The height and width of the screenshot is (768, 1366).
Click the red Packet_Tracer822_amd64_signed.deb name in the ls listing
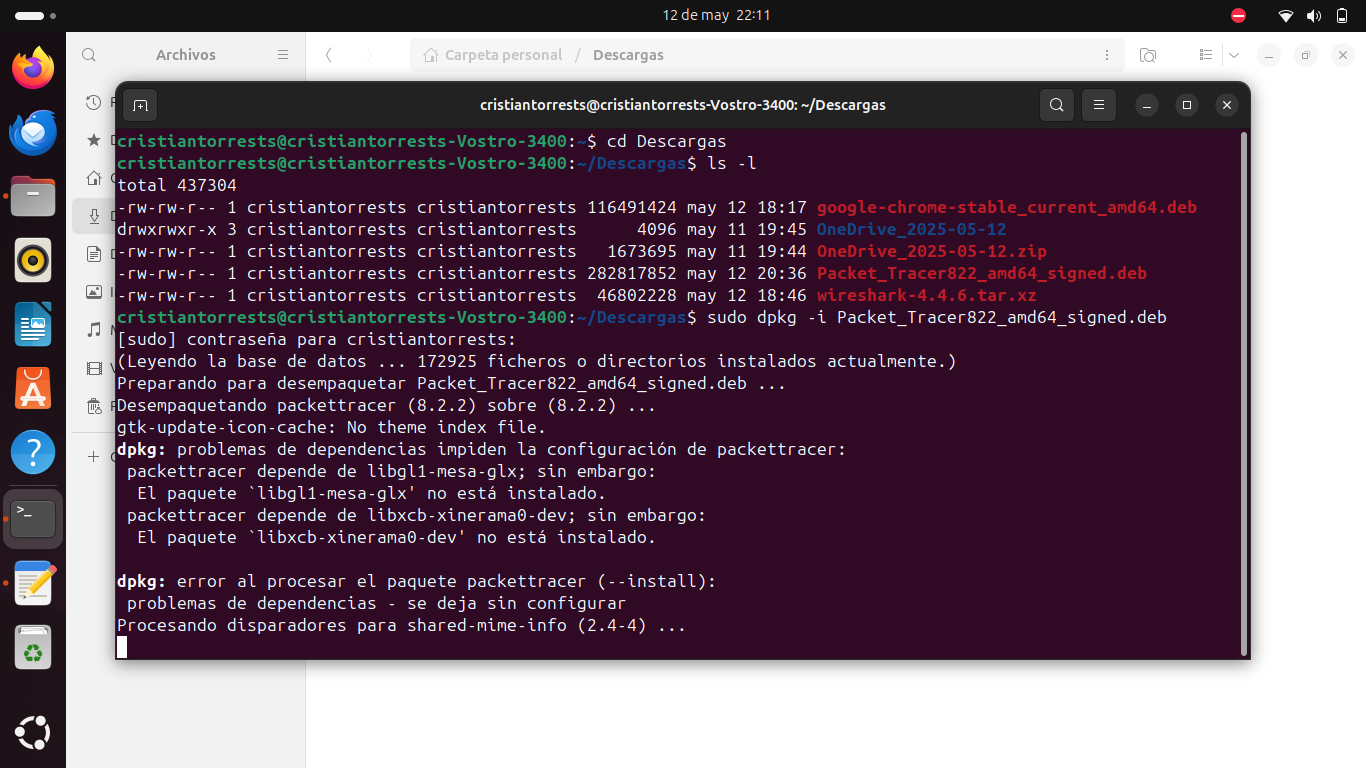(981, 274)
